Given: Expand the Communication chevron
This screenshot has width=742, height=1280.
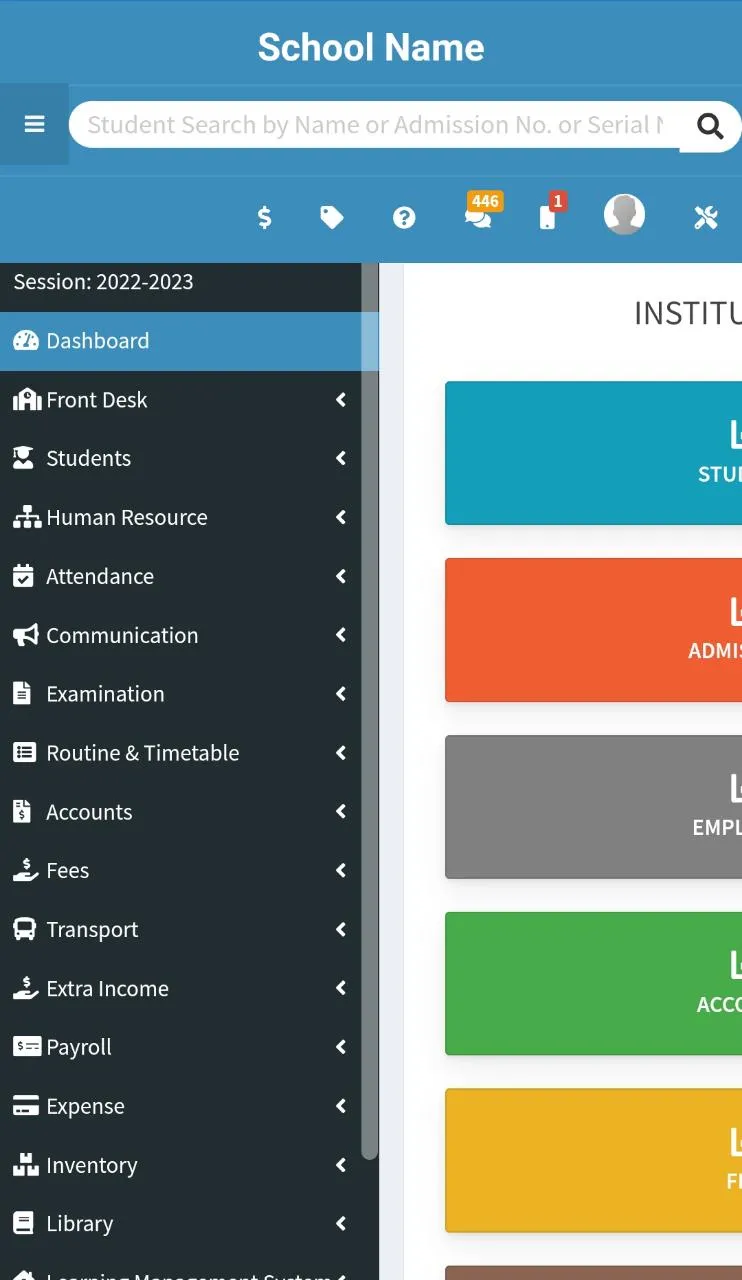Looking at the screenshot, I should [x=341, y=635].
